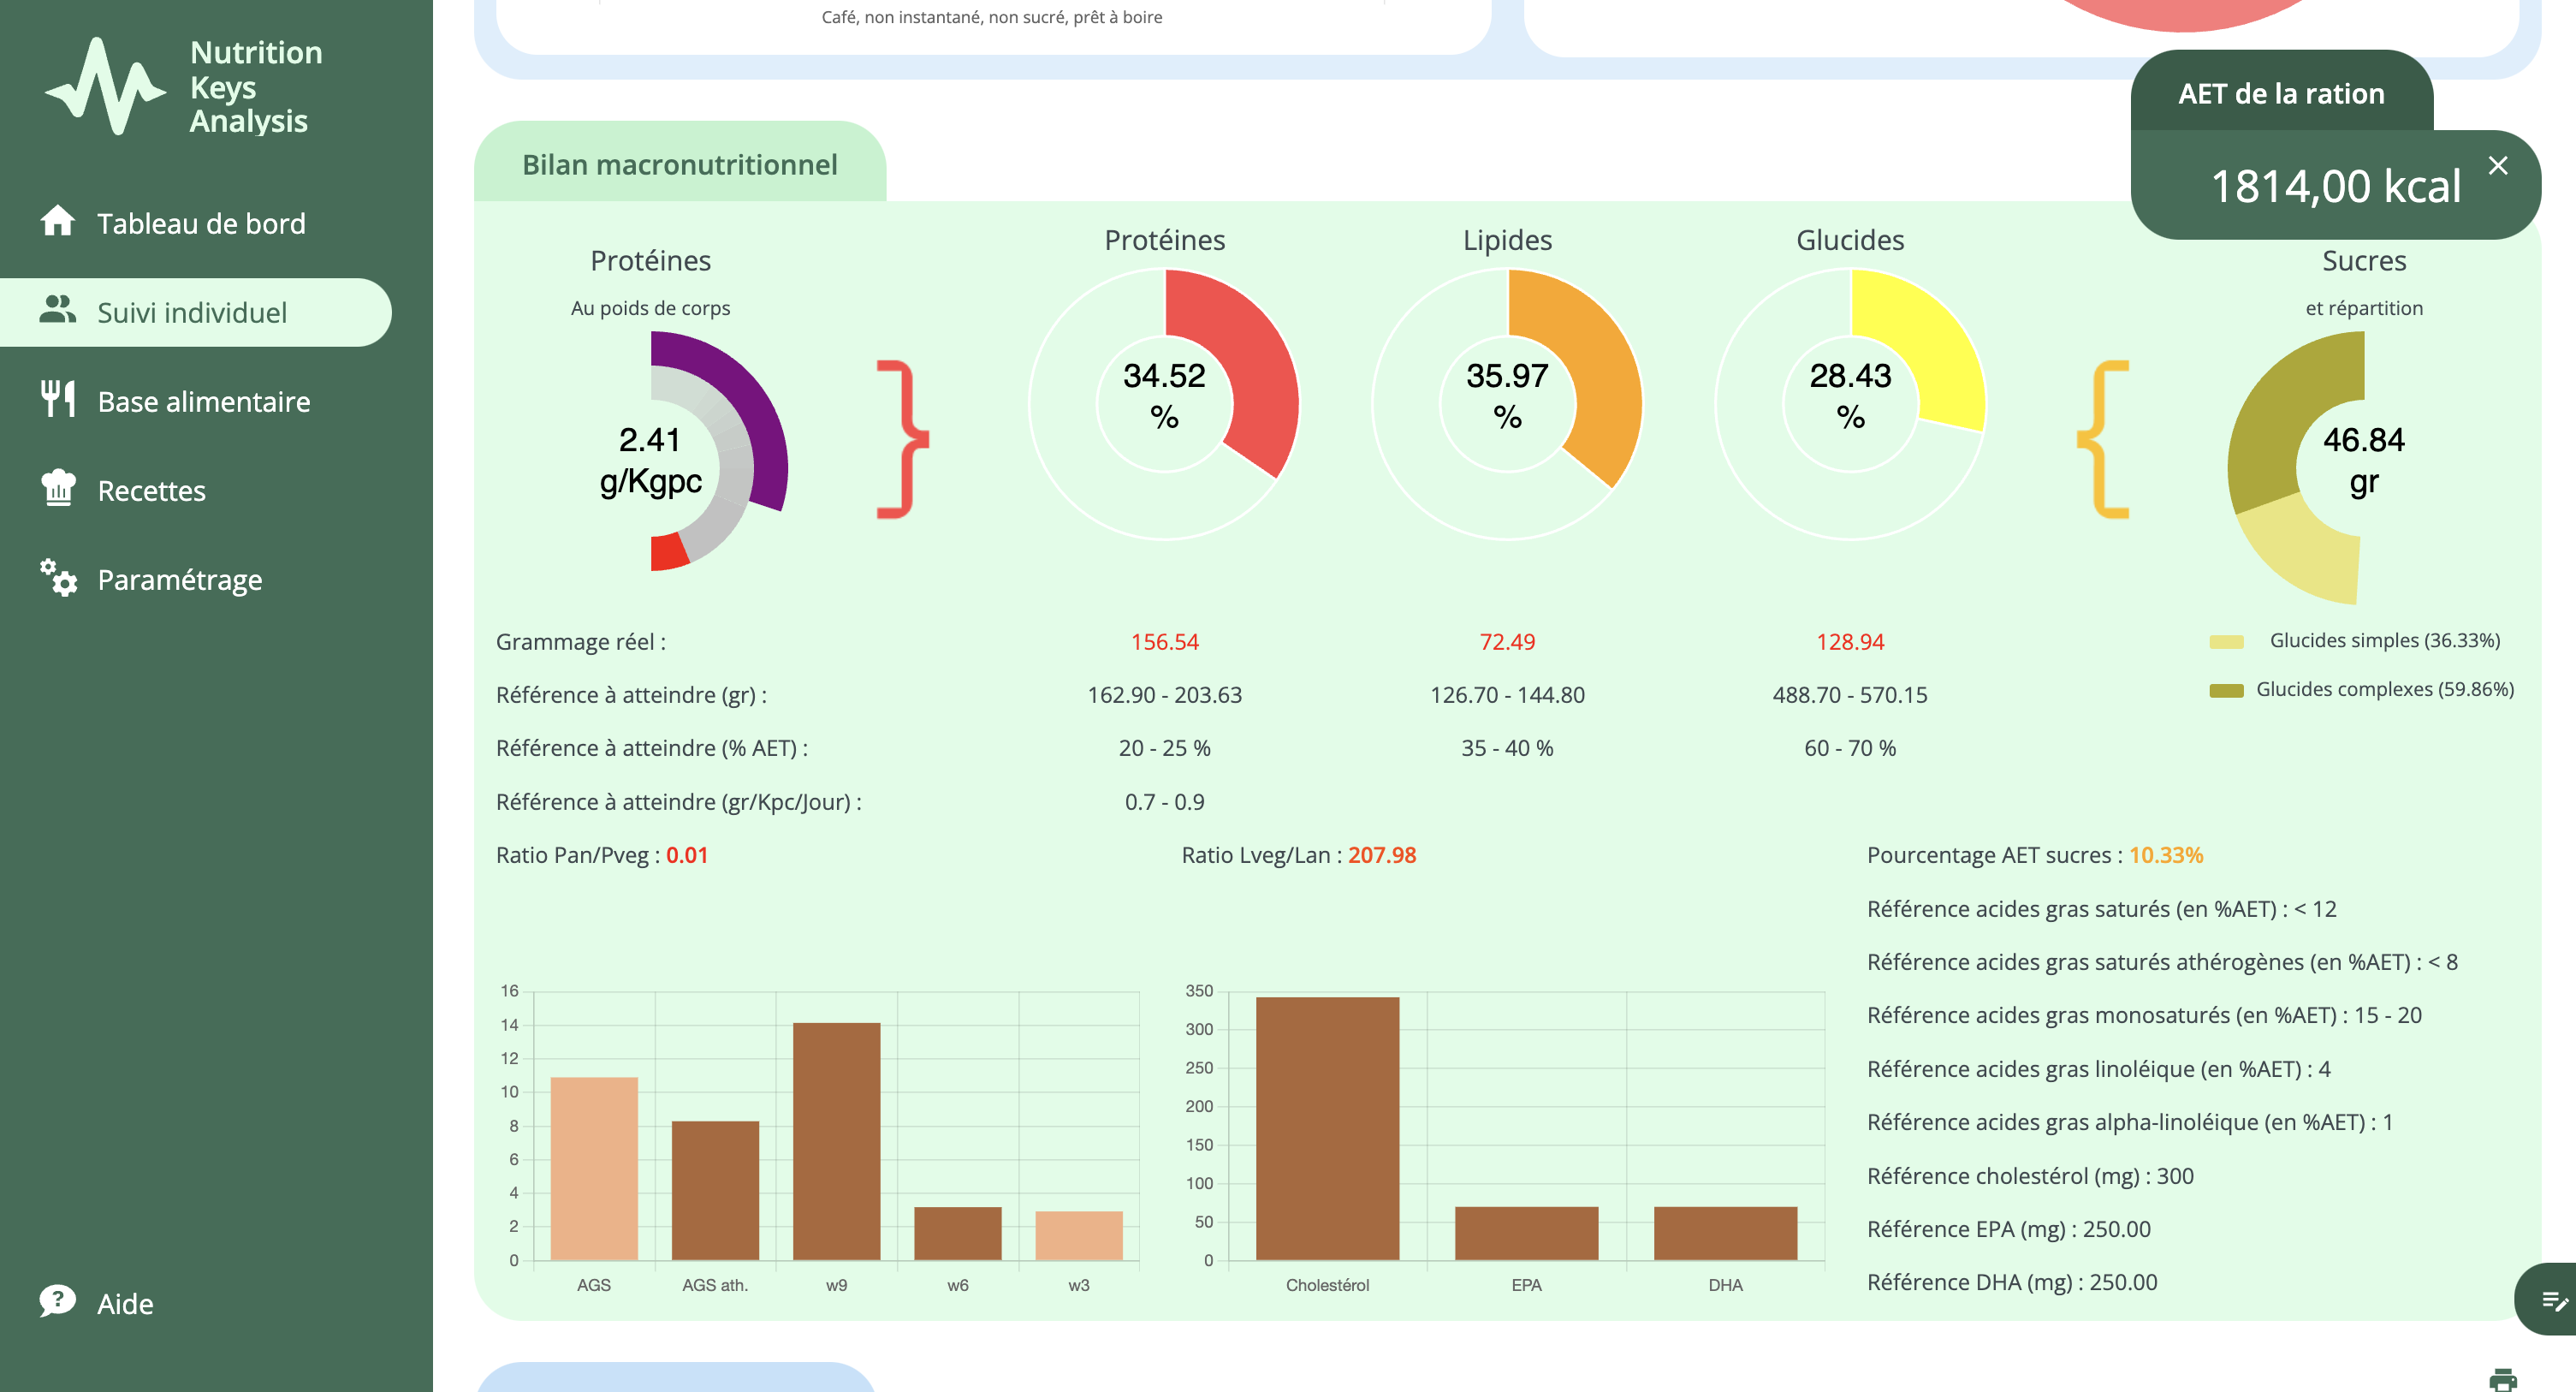Viewport: 2576px width, 1392px height.
Task: Open Recettes via the chef hat icon
Action: click(59, 490)
